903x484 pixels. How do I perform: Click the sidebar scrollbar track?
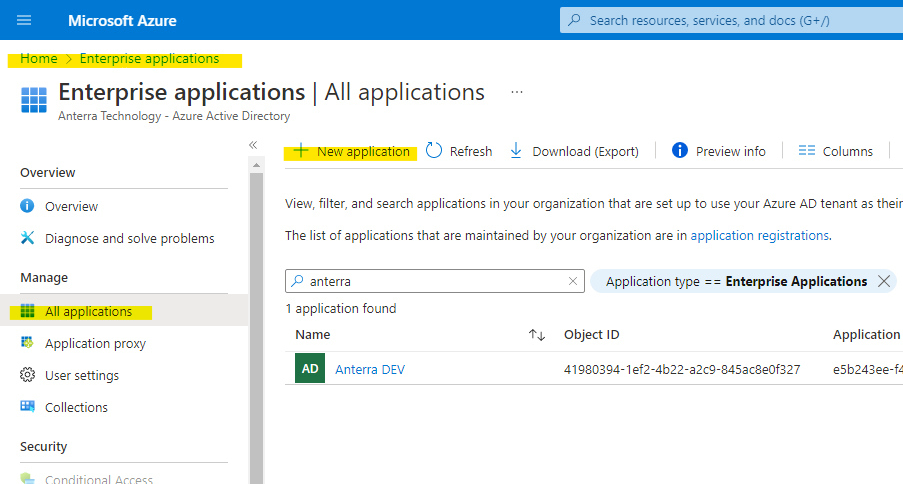(257, 328)
